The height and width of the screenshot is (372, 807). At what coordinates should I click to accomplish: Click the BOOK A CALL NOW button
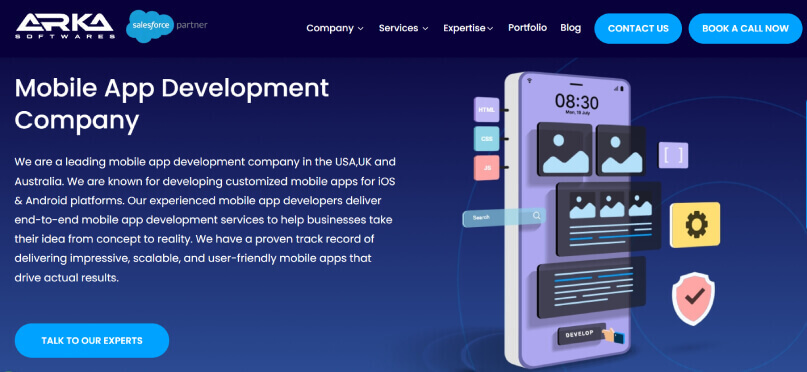pyautogui.click(x=745, y=28)
